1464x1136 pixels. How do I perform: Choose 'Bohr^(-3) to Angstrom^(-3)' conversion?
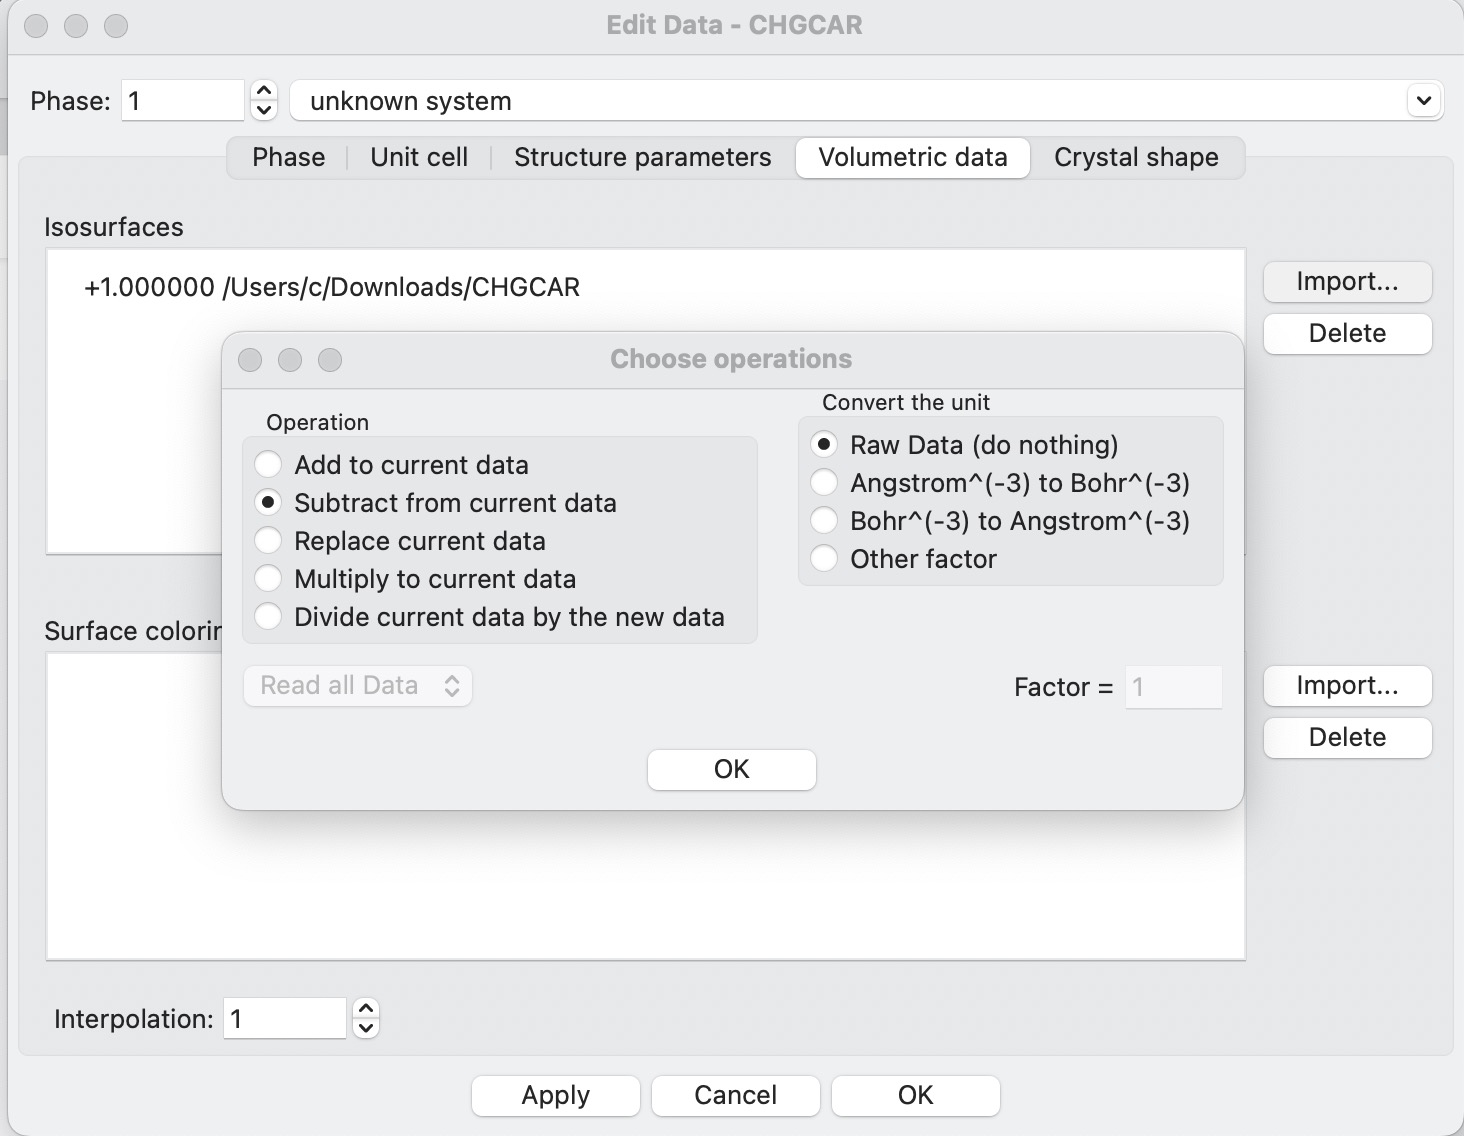tap(824, 521)
